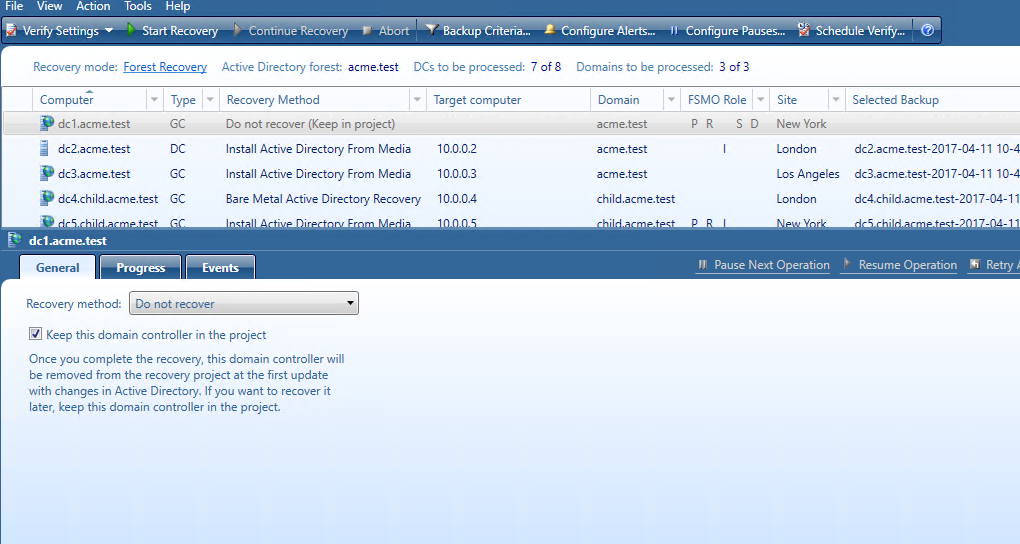
Task: Open the Site column filter dropdown
Action: click(836, 100)
